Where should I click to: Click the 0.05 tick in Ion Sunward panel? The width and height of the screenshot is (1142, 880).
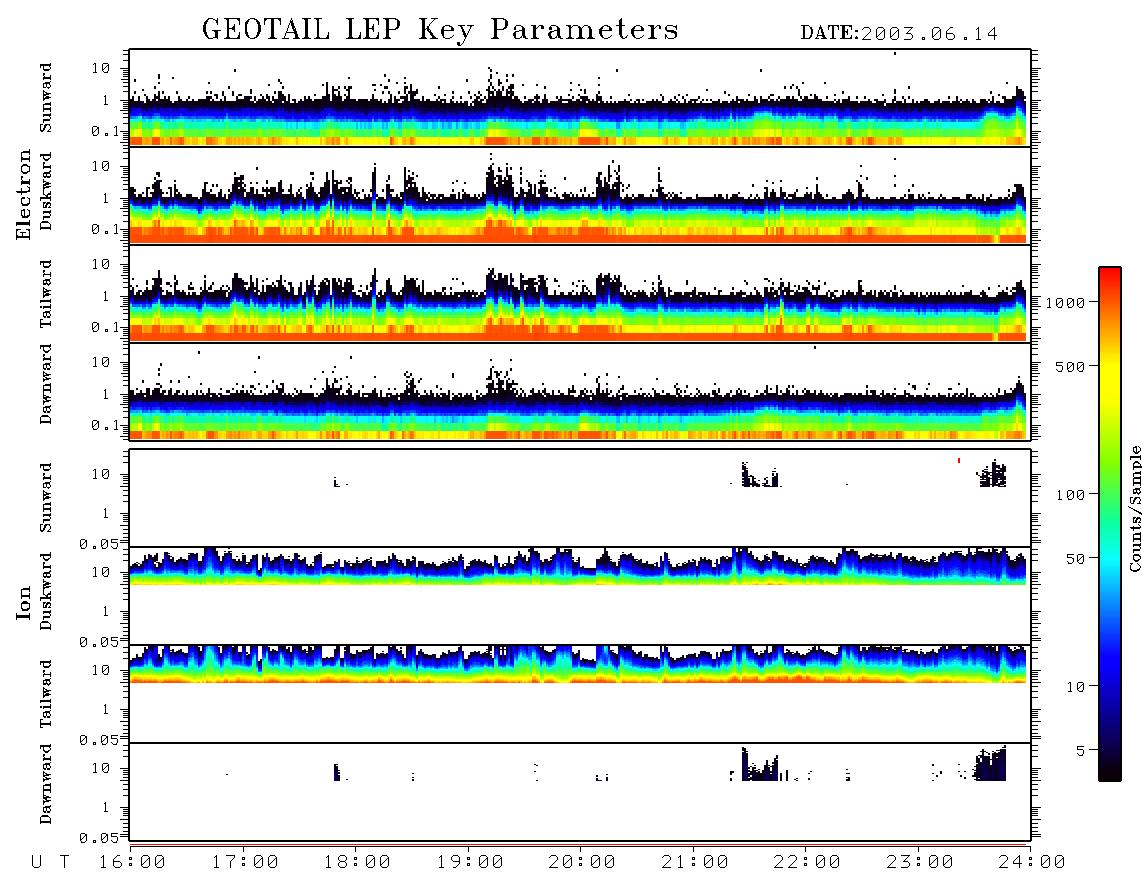98,544
